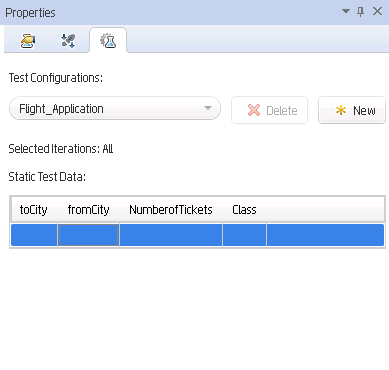Close the Properties panel
This screenshot has height=370, width=389.
[377, 11]
